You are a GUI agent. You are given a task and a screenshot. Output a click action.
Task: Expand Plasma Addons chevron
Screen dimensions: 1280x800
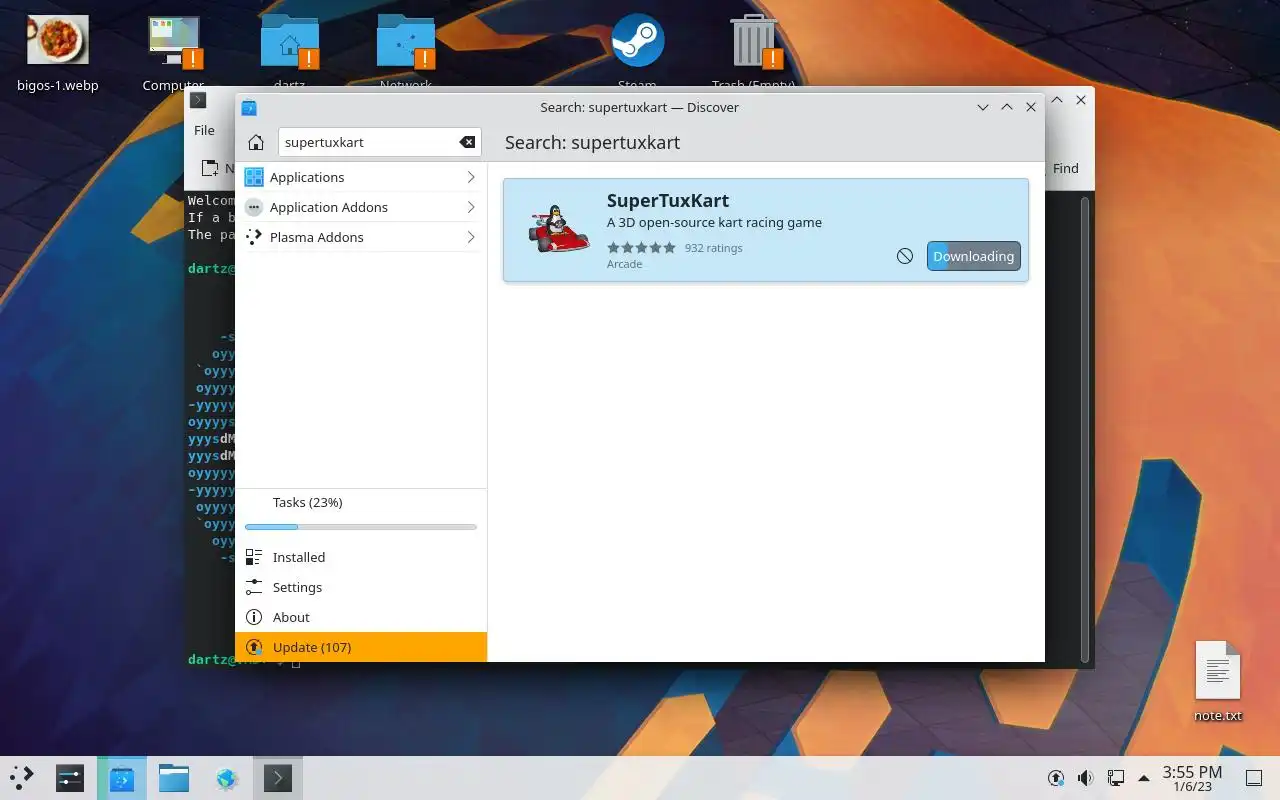470,237
